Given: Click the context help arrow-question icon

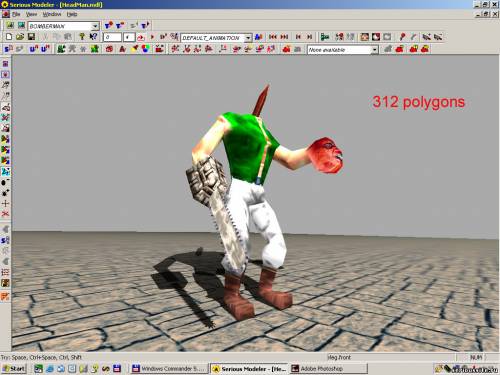Looking at the screenshot, I should pyautogui.click(x=93, y=37).
